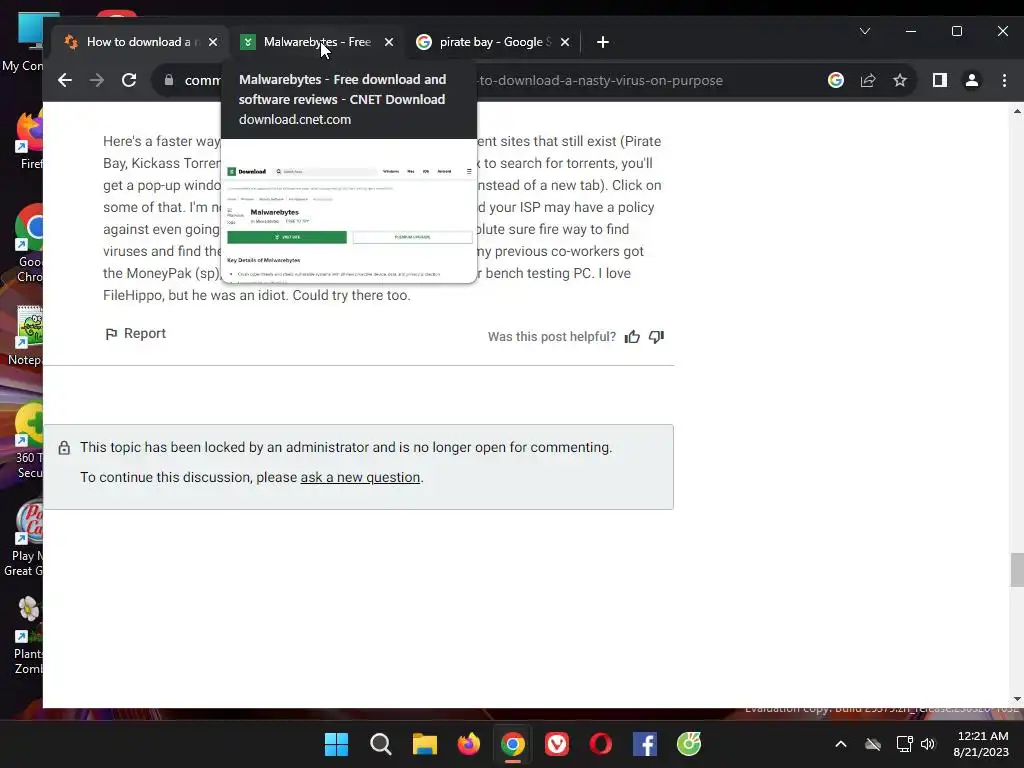Image resolution: width=1024 pixels, height=768 pixels.
Task: Open the green app icon right of Facebook in taskbar
Action: (x=689, y=744)
